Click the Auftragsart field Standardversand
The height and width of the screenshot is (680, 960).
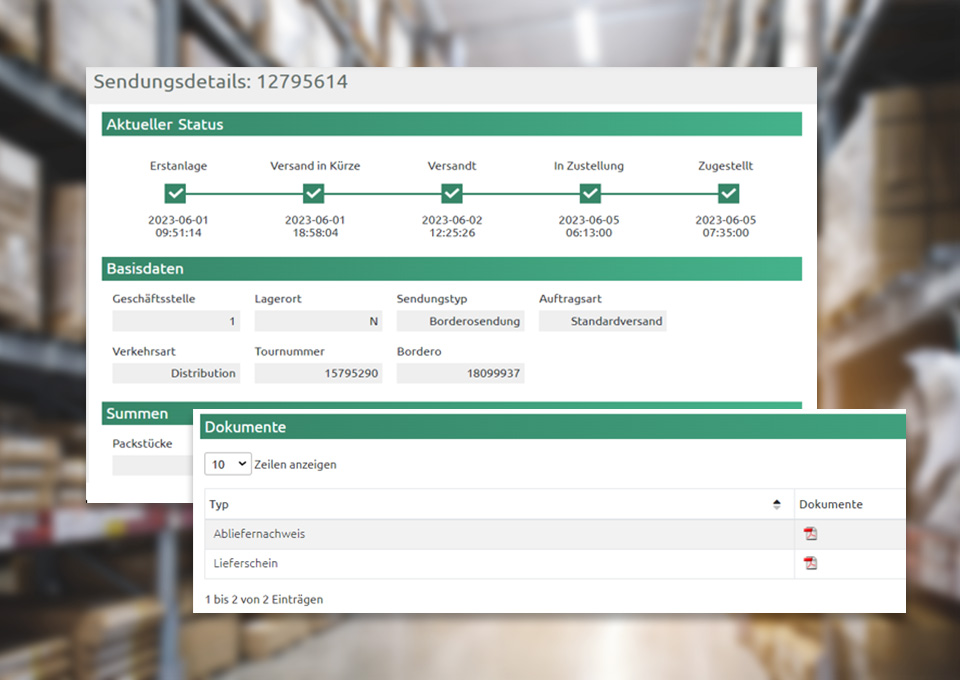click(602, 321)
